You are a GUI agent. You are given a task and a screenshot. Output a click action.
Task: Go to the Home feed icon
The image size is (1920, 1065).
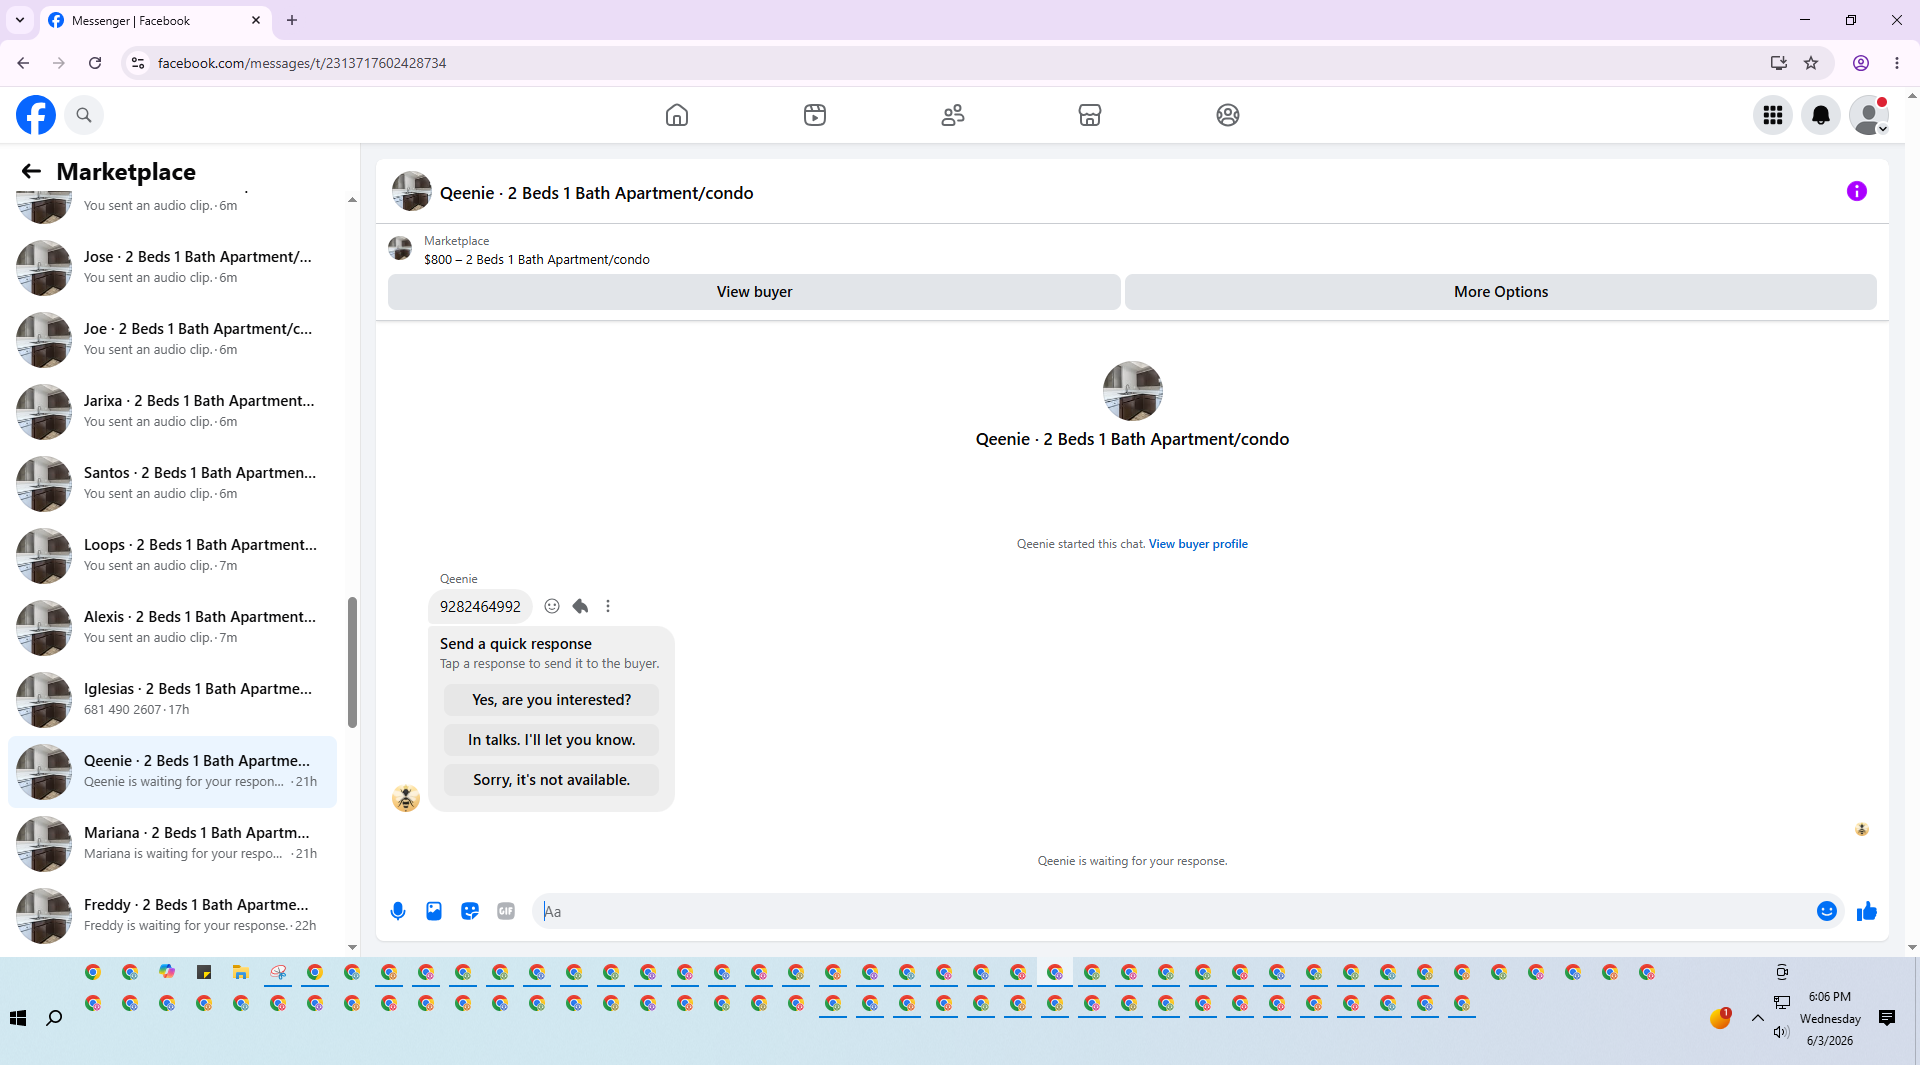coord(677,115)
